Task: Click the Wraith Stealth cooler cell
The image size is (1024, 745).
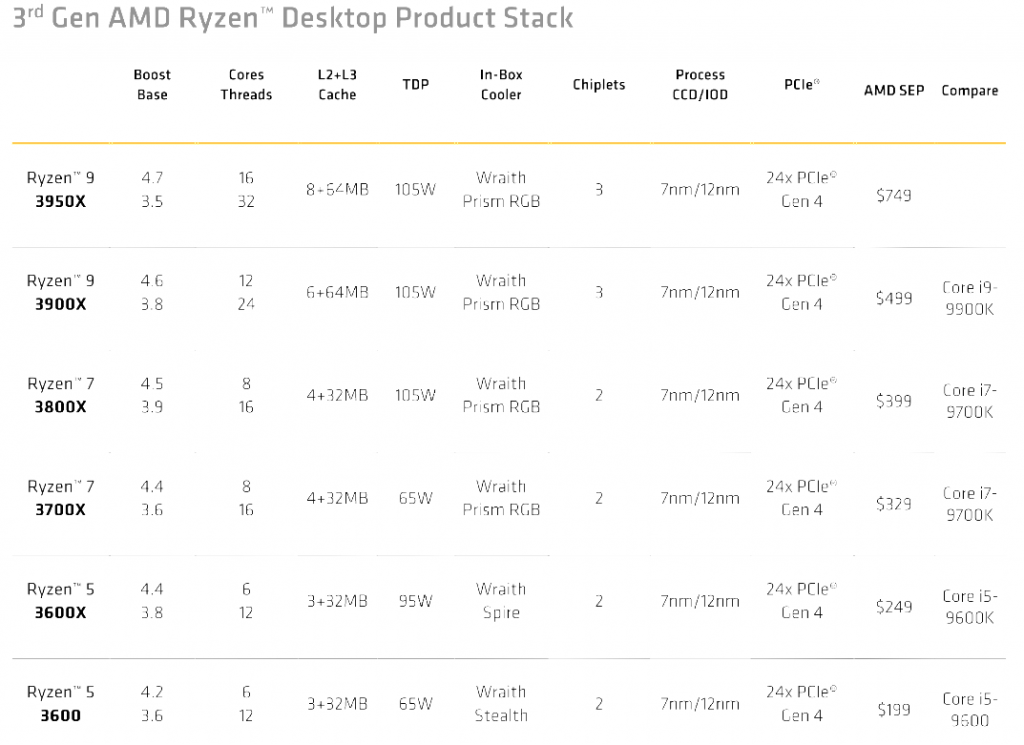Action: pos(501,704)
